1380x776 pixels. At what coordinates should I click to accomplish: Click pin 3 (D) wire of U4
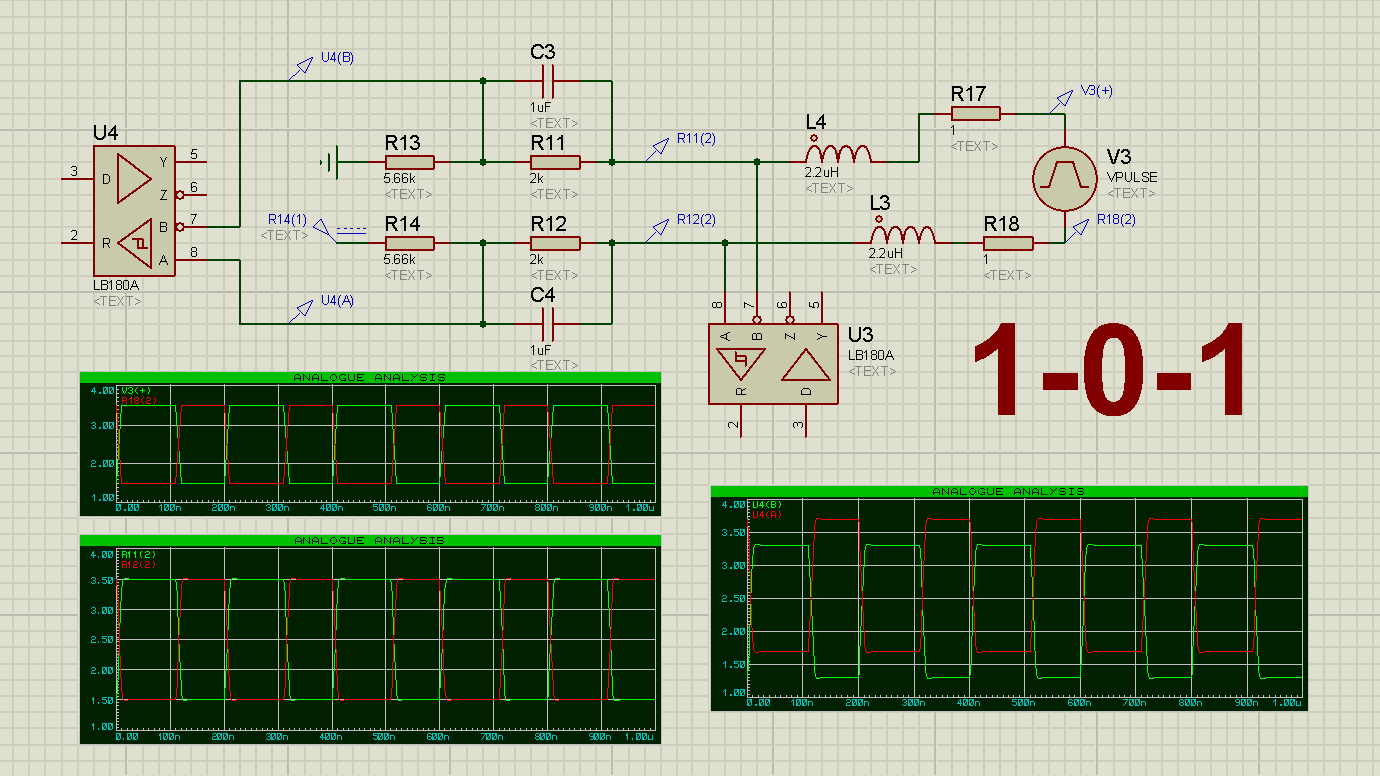[x=78, y=178]
